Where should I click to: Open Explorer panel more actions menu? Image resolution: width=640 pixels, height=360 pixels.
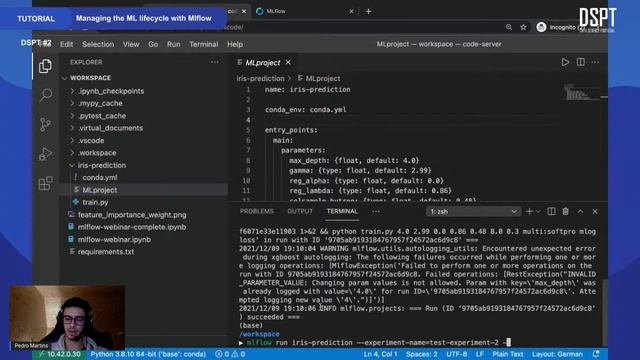coord(215,62)
